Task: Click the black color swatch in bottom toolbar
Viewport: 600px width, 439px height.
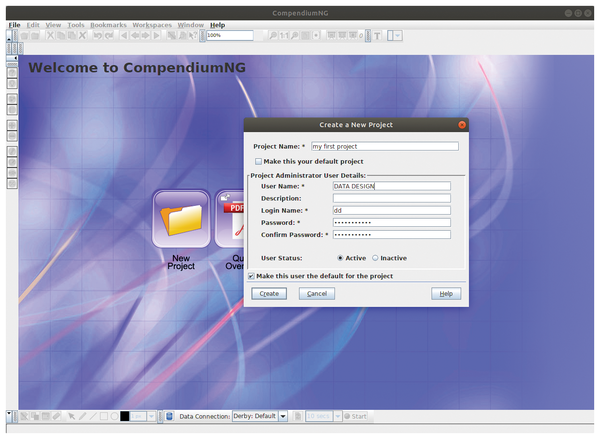Action: click(x=125, y=416)
